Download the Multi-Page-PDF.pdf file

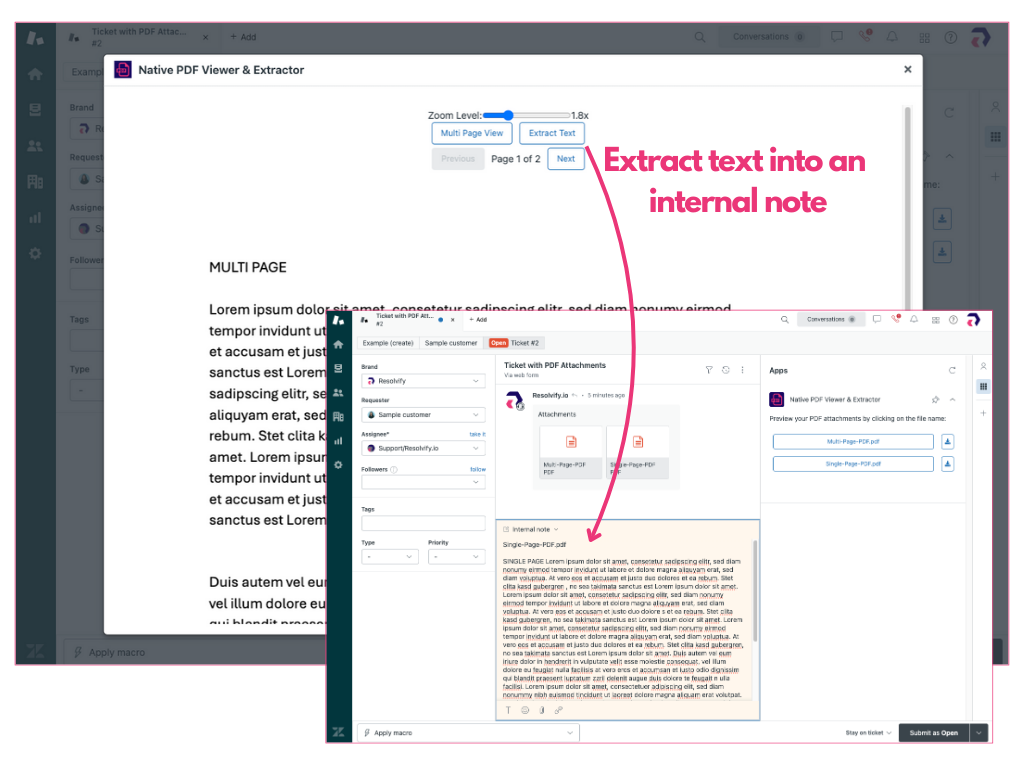948,442
